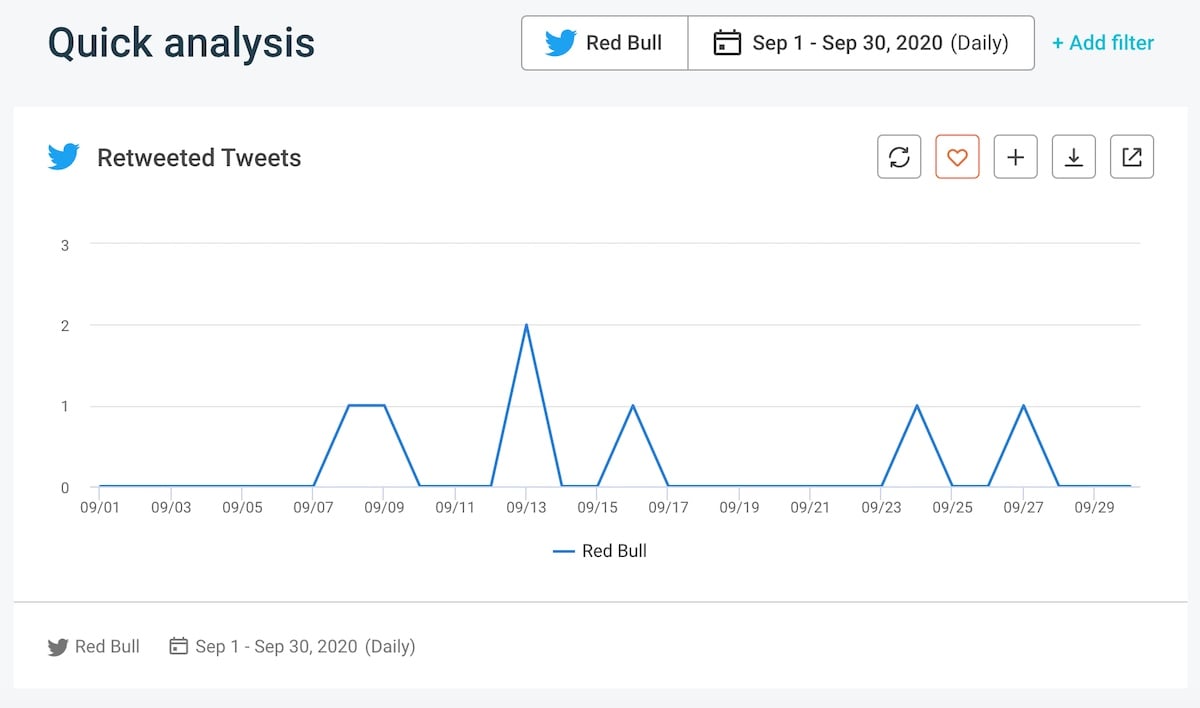Add the chart using the plus icon
Viewport: 1200px width, 708px height.
pyautogui.click(x=1015, y=156)
